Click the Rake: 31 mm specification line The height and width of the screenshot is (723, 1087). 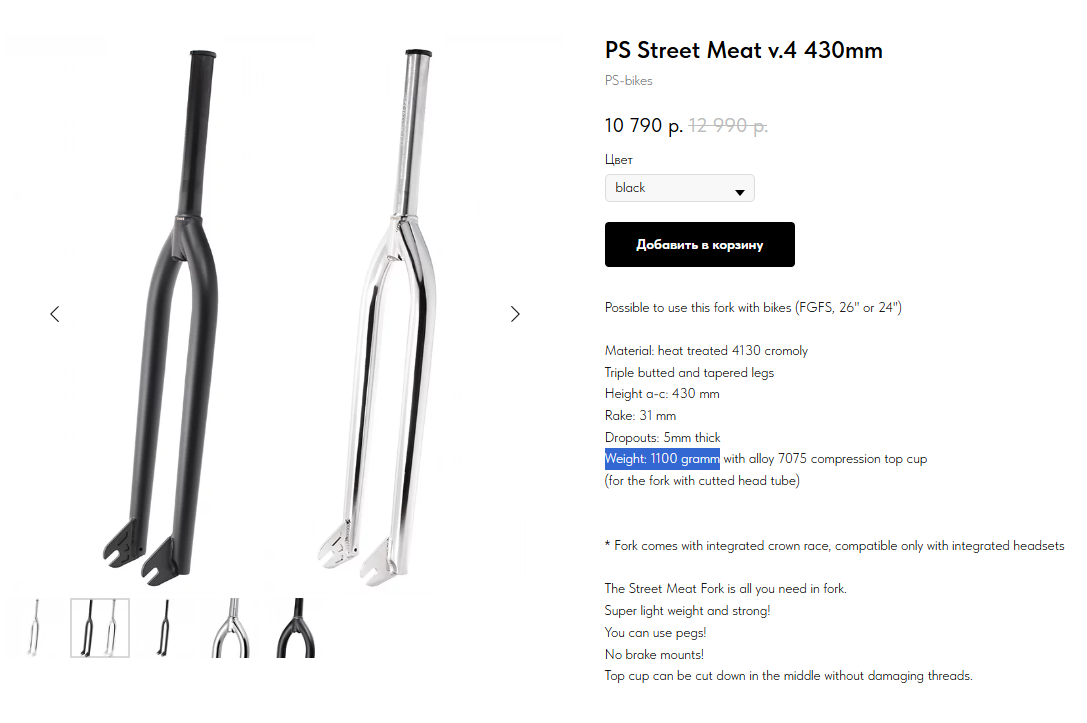coord(640,416)
